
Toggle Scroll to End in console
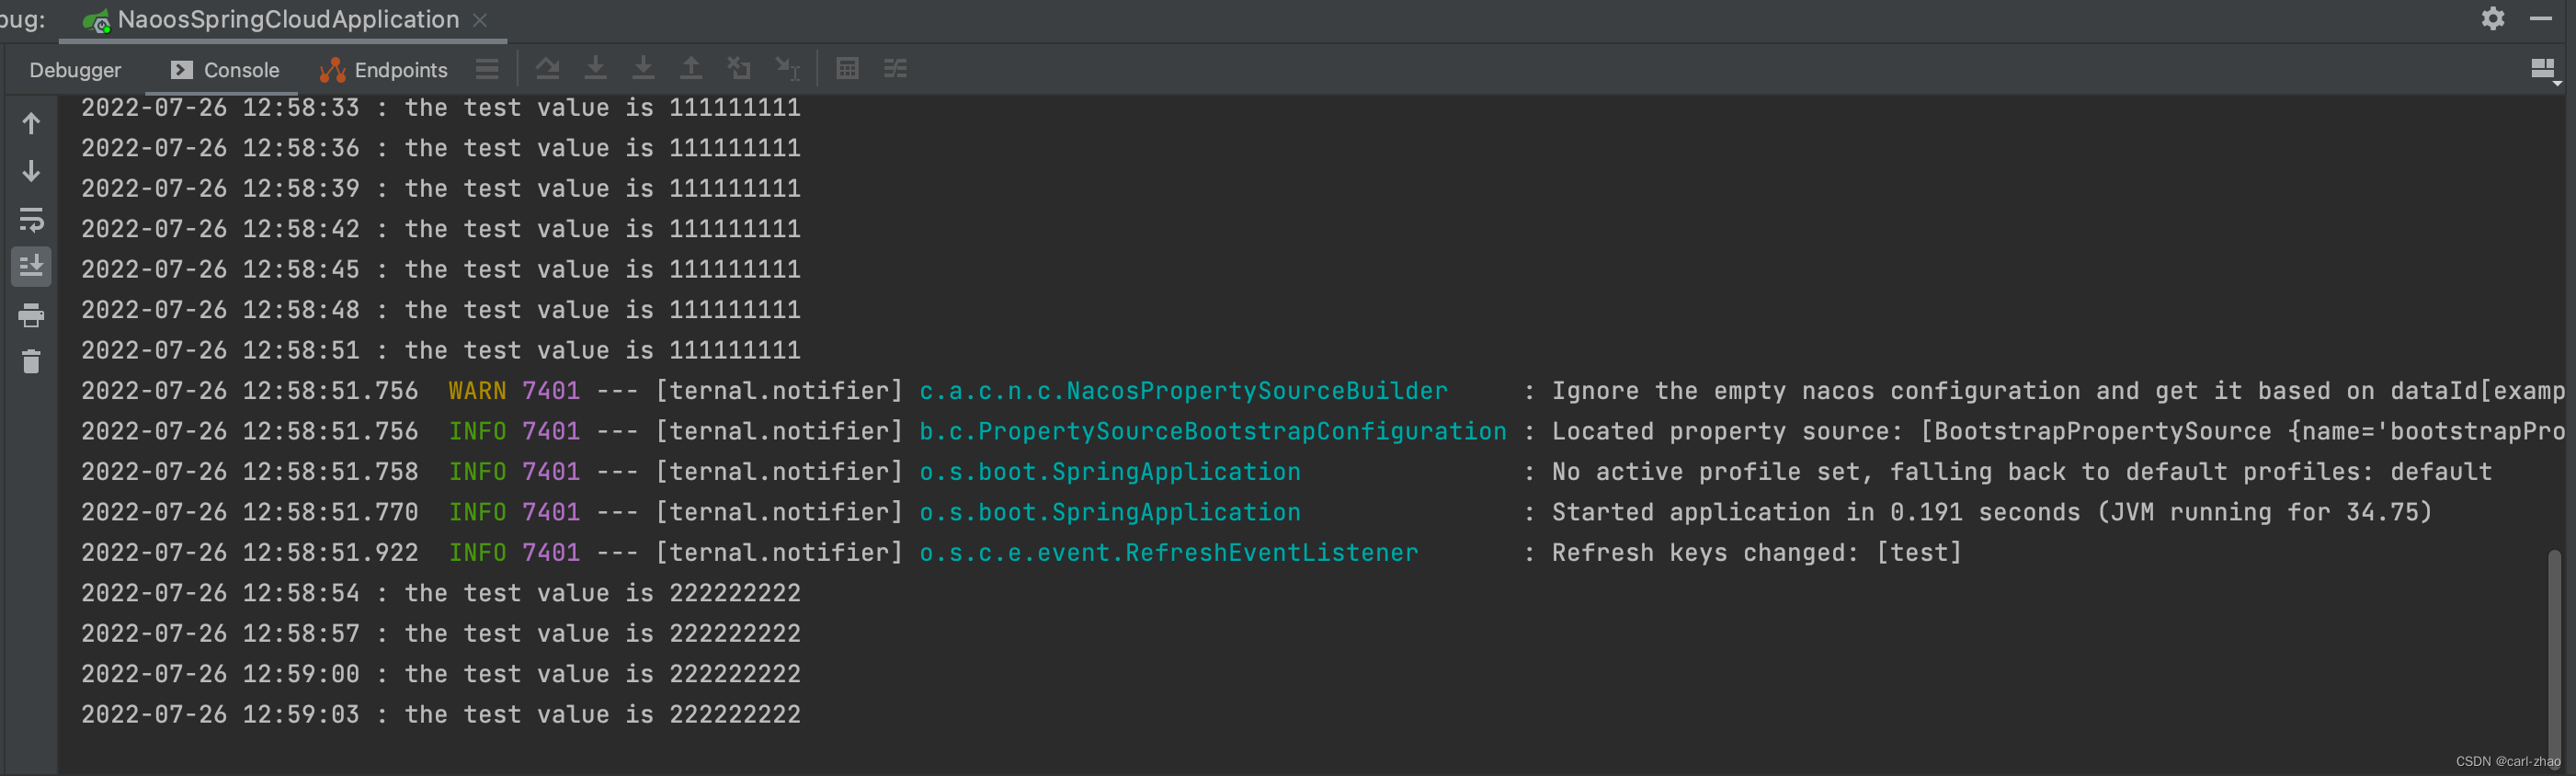click(x=31, y=266)
